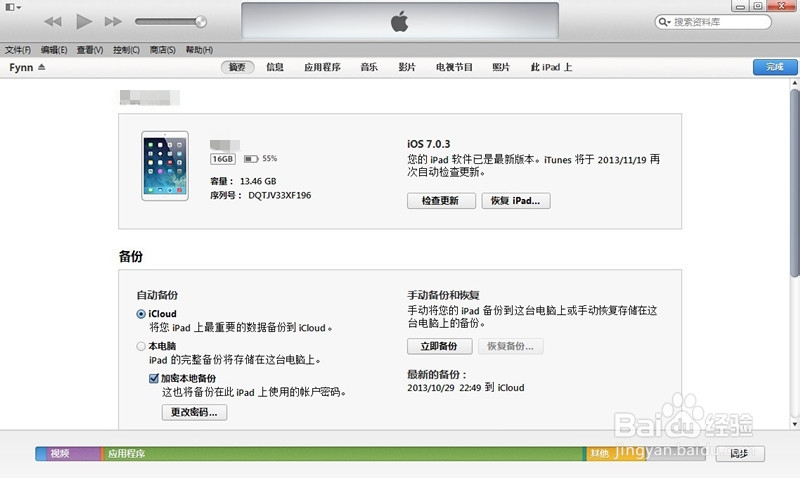Click the Fynn device name
800x478 pixels.
tap(21, 67)
